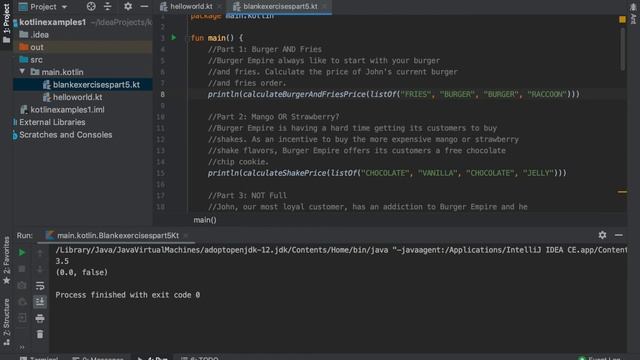Click the Exit icon in Run panel left toolbar
The height and width of the screenshot is (360, 640).
(x=22, y=318)
